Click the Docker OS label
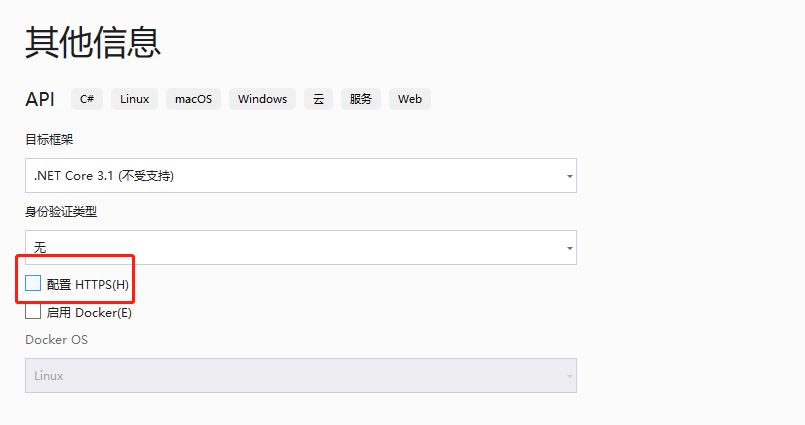805x425 pixels. click(56, 340)
